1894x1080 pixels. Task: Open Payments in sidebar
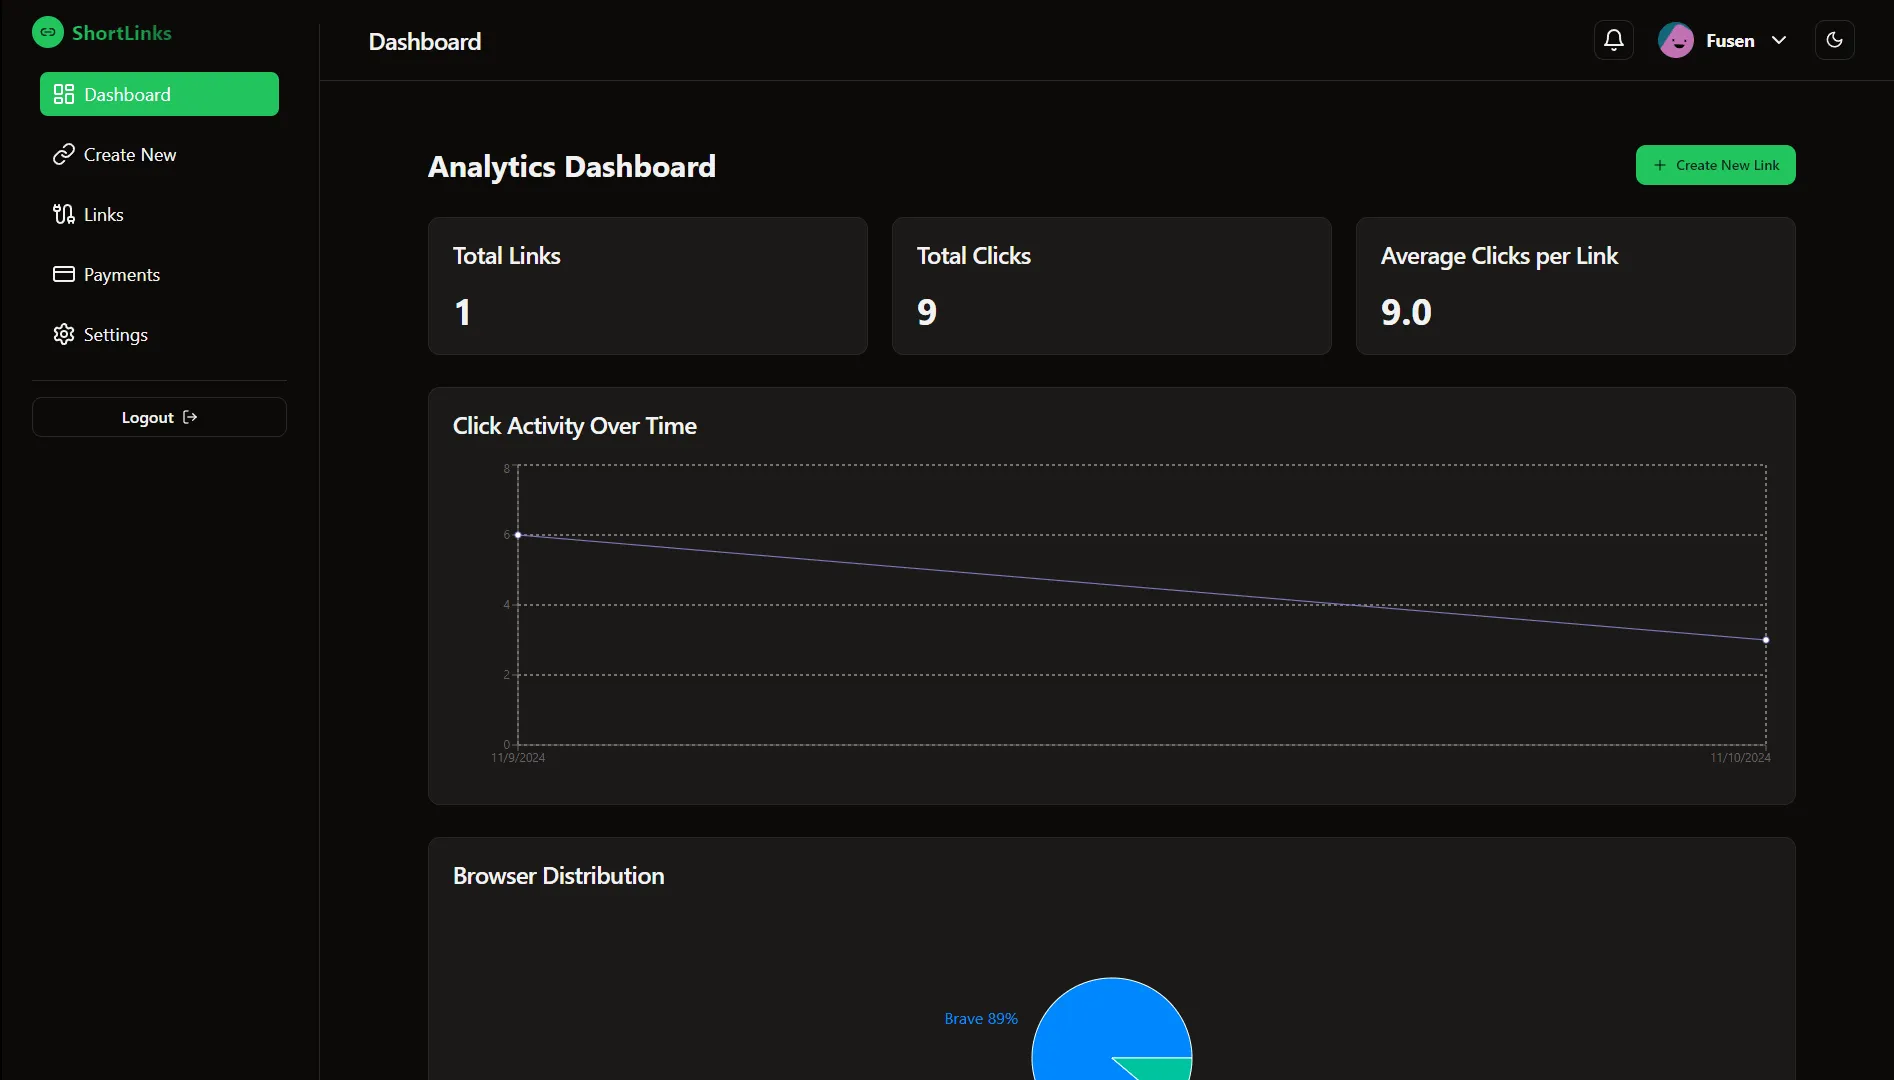click(x=159, y=274)
